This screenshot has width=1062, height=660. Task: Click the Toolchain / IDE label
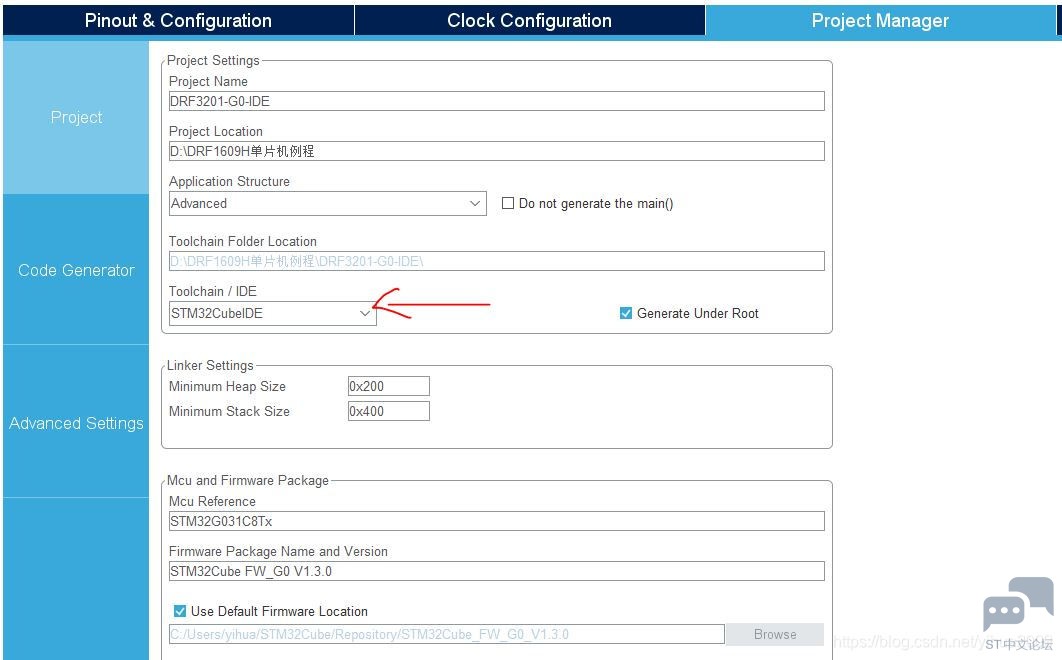pyautogui.click(x=213, y=291)
